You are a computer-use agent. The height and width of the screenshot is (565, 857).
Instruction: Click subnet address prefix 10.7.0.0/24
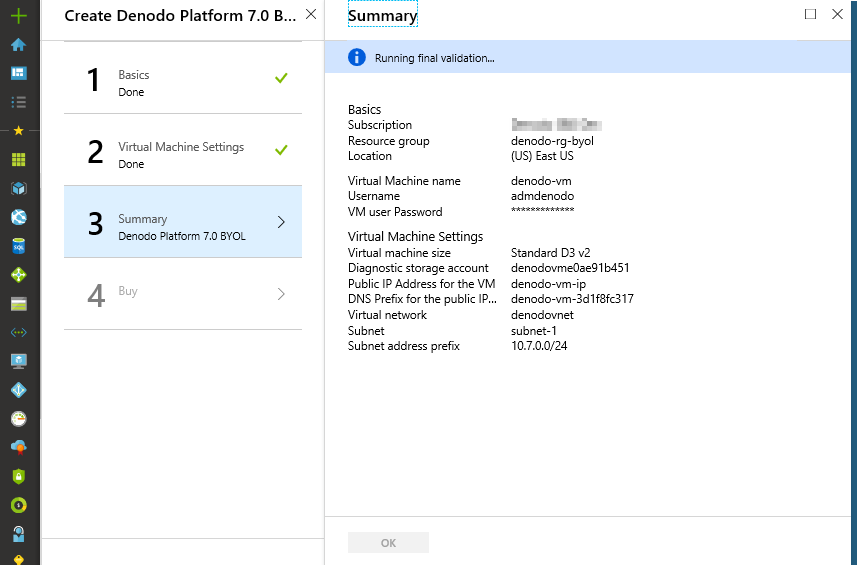point(539,346)
